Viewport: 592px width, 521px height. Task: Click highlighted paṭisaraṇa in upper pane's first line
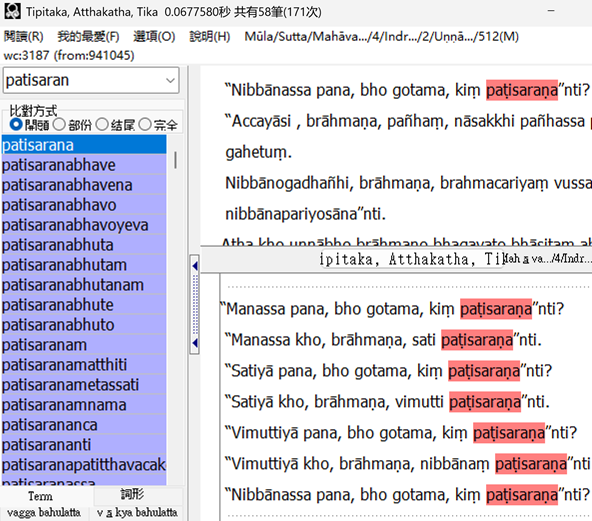[x=522, y=90]
